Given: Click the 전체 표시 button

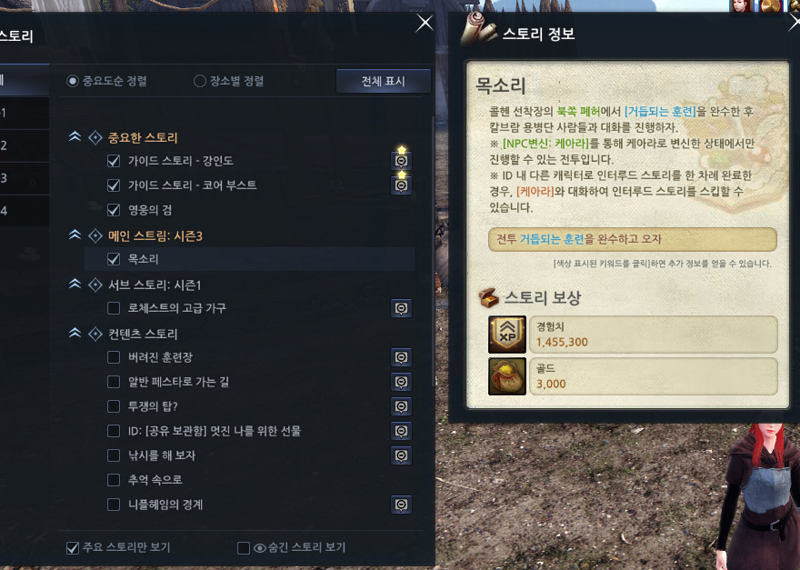Looking at the screenshot, I should 383,81.
